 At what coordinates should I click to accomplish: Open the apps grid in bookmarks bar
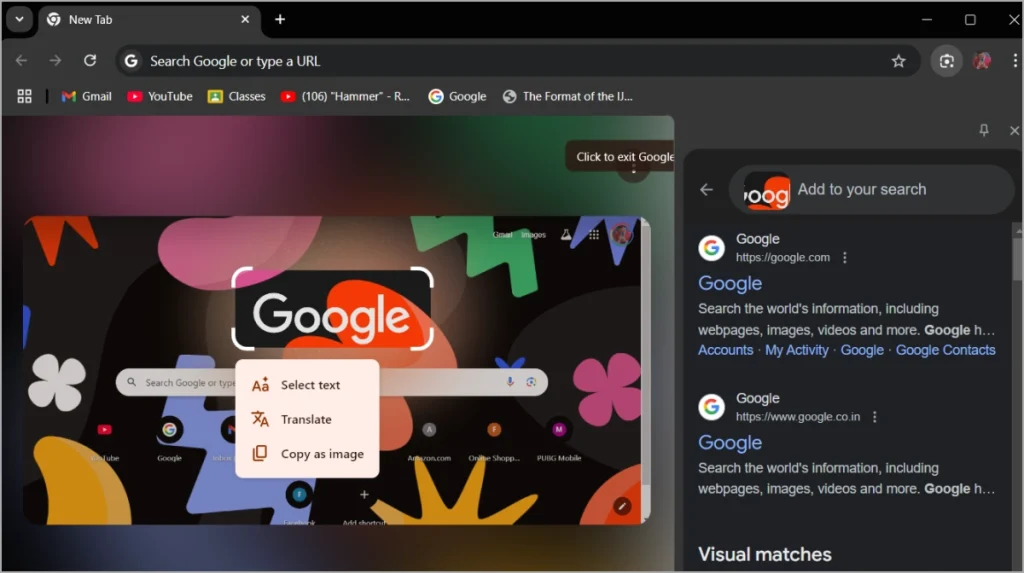click(25, 96)
